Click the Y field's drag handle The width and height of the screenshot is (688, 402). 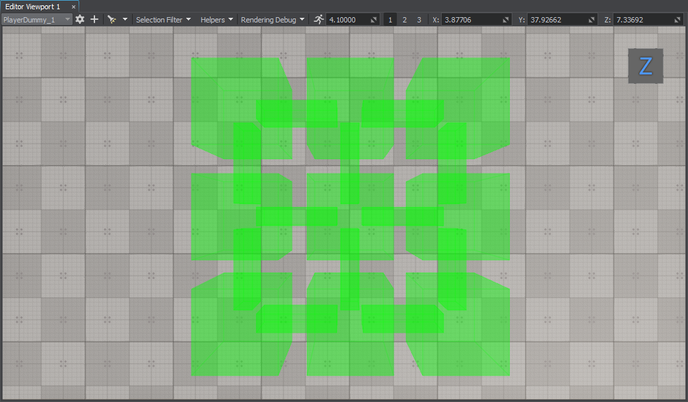click(591, 20)
